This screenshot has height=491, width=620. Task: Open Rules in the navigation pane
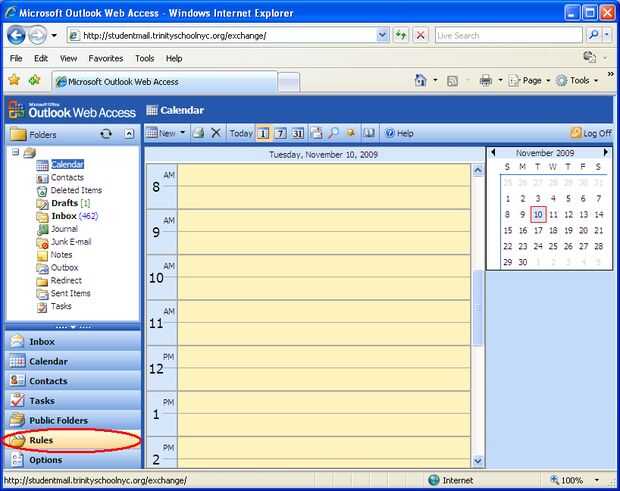pos(73,440)
